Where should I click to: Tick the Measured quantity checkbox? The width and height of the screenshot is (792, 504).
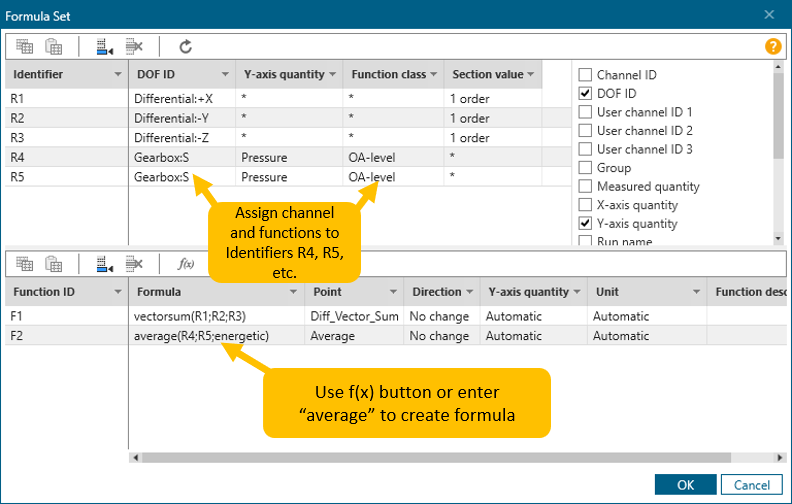586,187
